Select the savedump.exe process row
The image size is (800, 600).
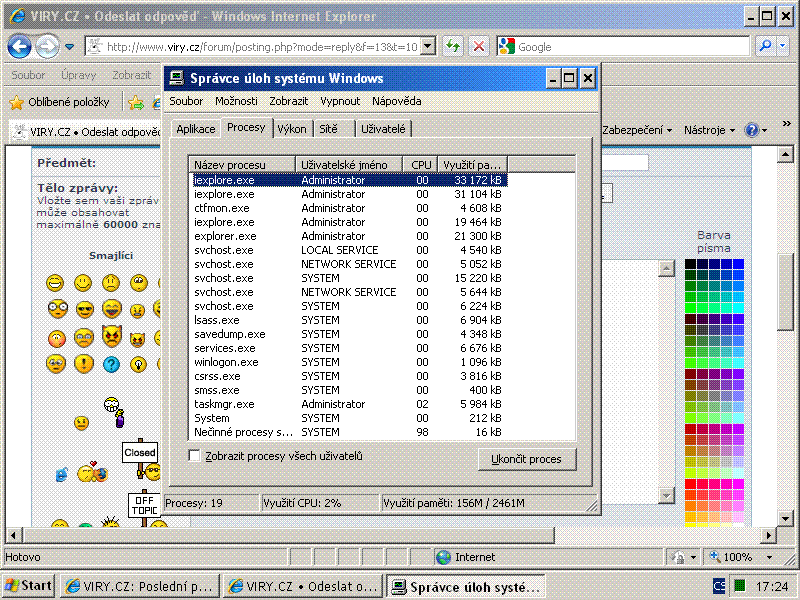pos(349,334)
